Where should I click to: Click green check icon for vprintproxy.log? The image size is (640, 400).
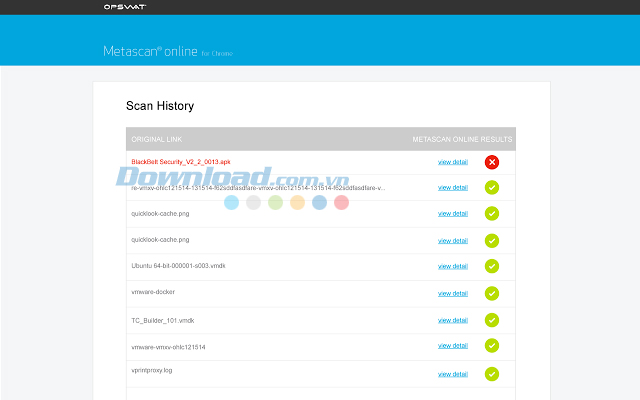(492, 374)
